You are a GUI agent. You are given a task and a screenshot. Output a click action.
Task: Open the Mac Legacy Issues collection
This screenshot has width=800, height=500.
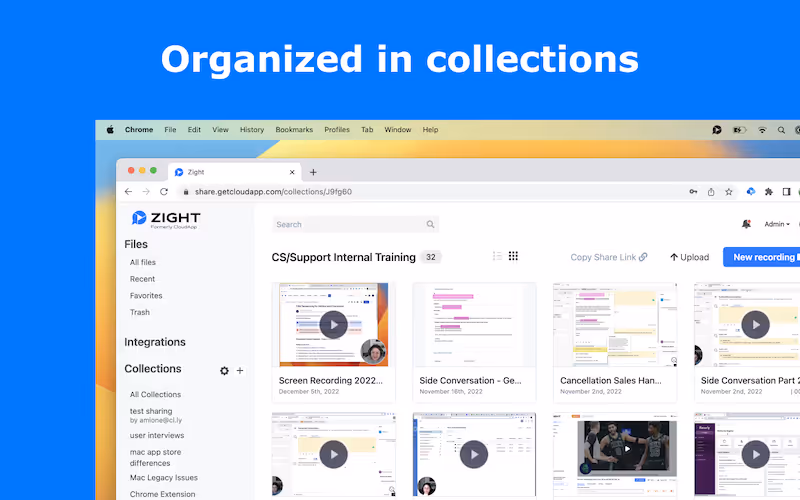(163, 478)
